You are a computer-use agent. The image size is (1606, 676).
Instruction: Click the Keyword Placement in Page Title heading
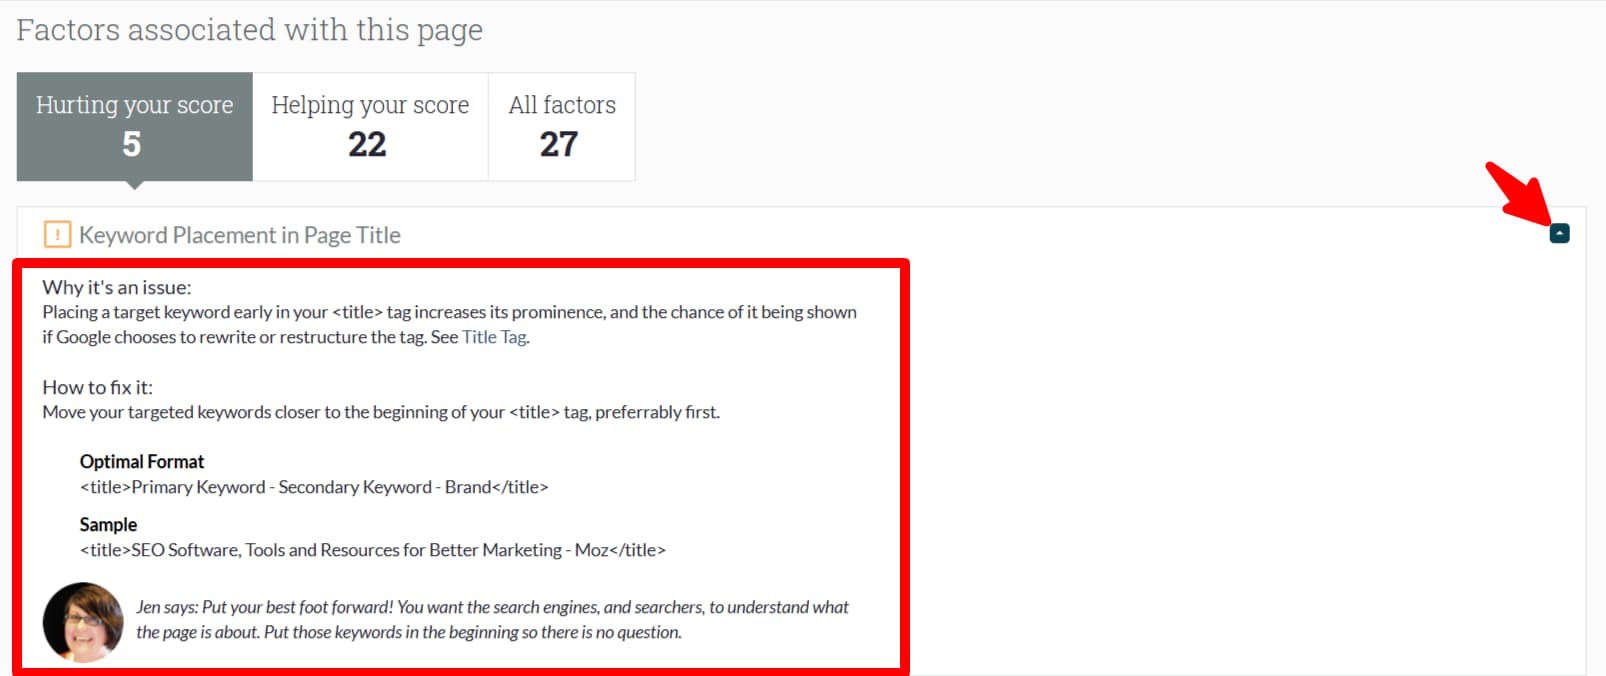(240, 235)
